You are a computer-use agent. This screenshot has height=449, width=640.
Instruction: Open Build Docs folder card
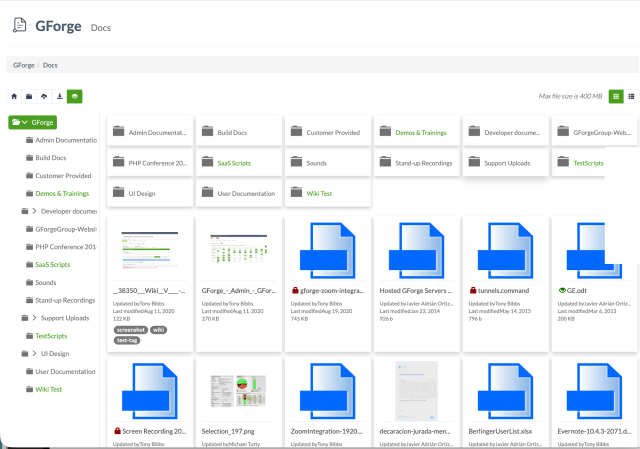tap(239, 131)
